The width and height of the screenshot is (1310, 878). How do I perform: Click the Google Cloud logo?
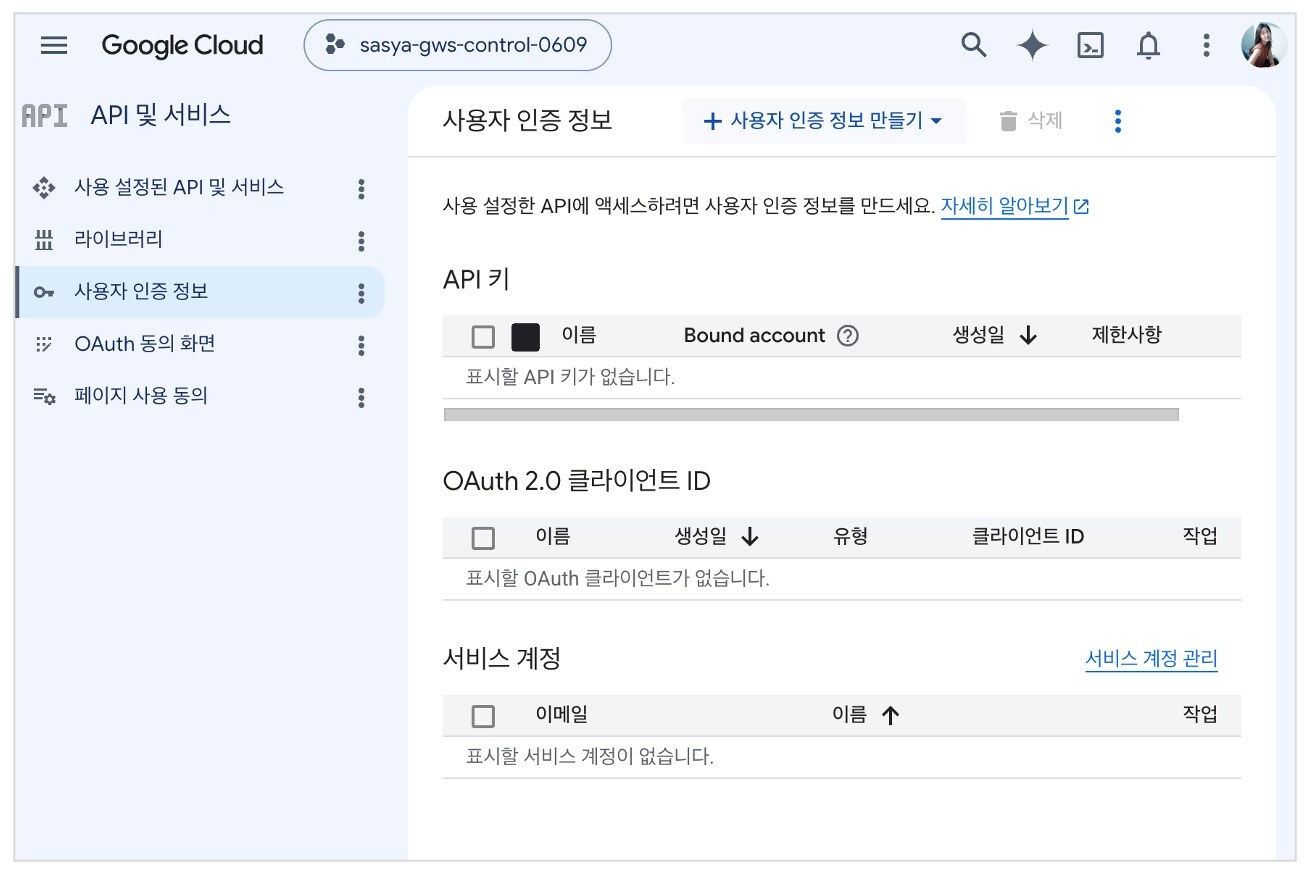point(182,46)
